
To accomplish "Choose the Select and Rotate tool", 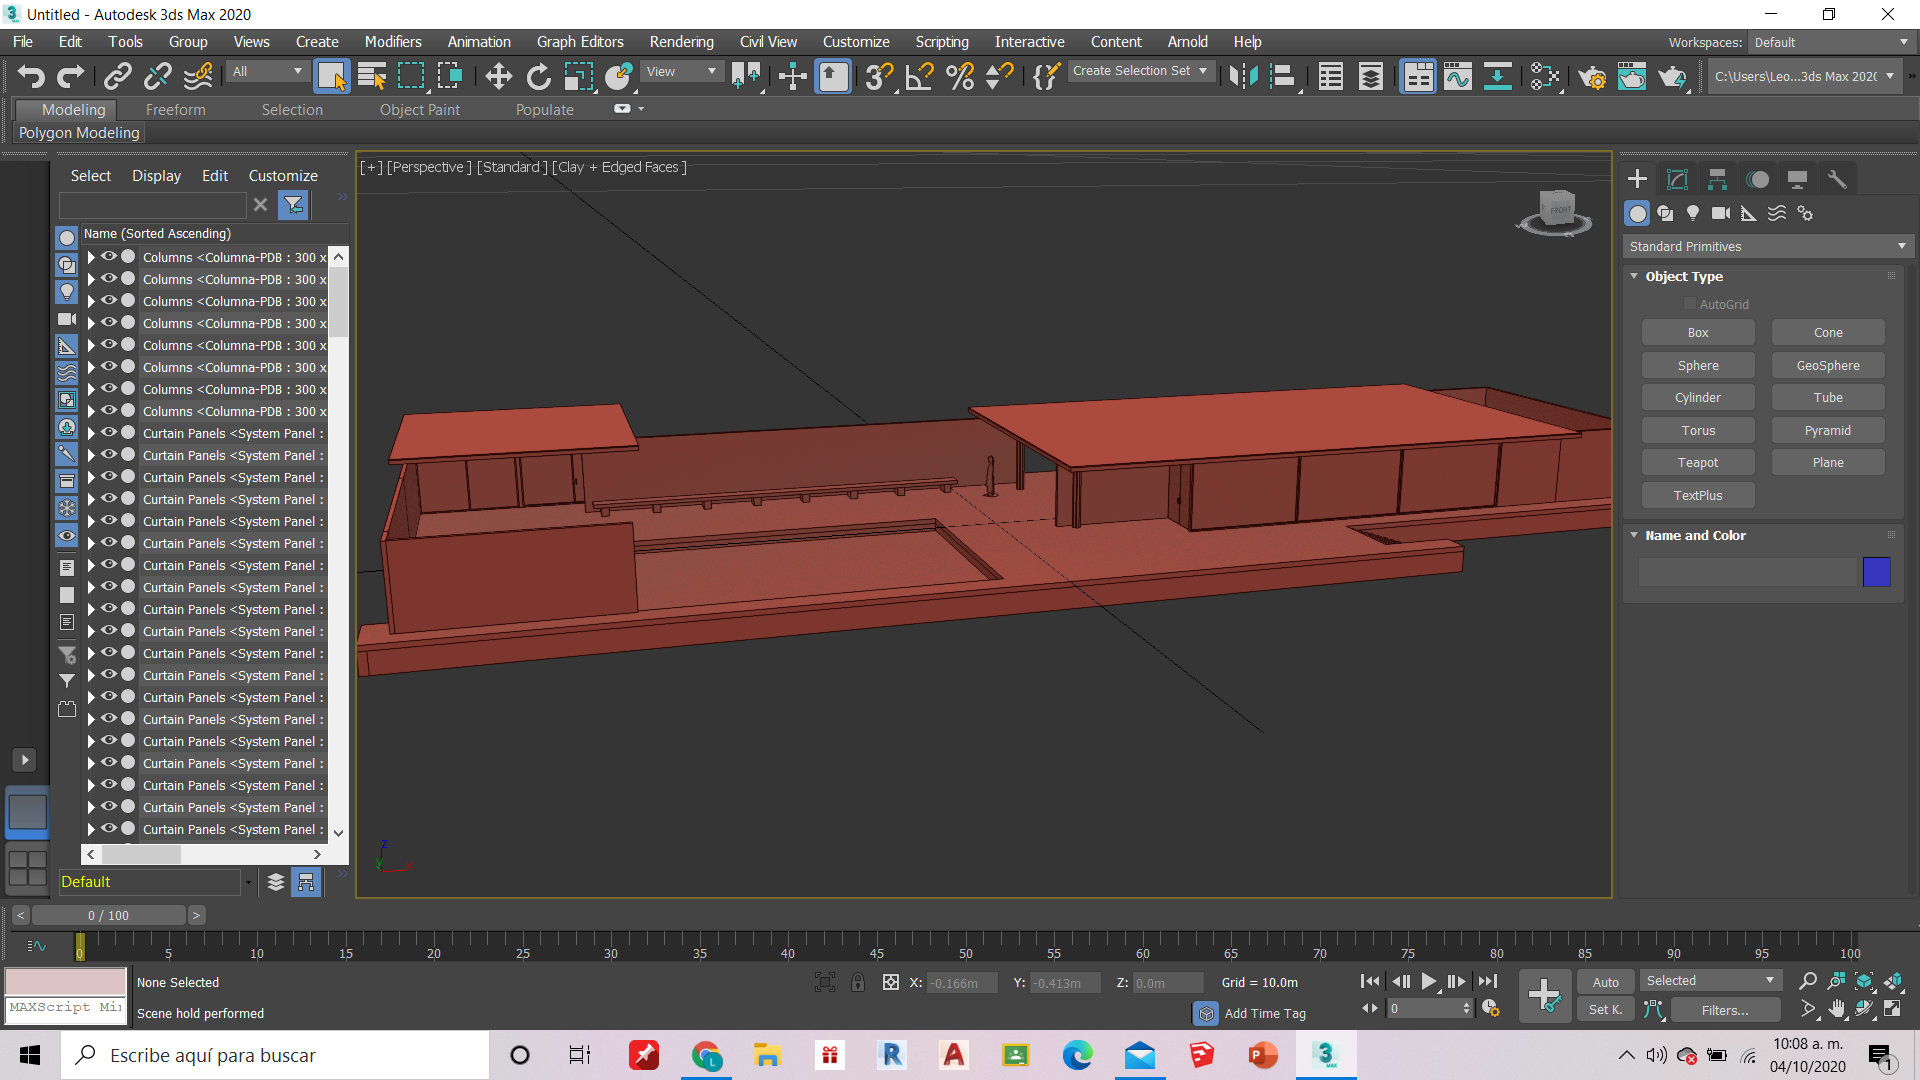I will click(538, 76).
